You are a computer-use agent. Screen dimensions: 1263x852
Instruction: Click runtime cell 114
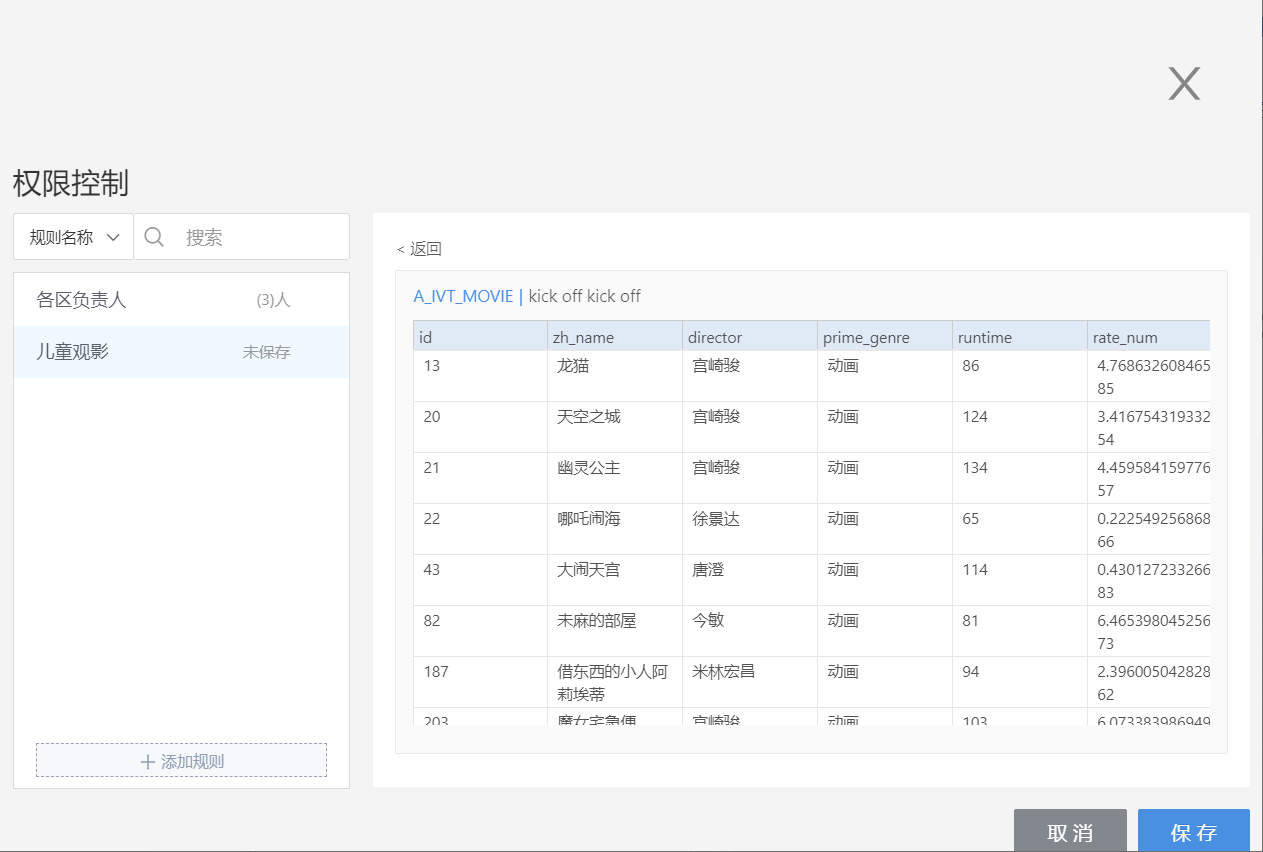pos(1020,581)
